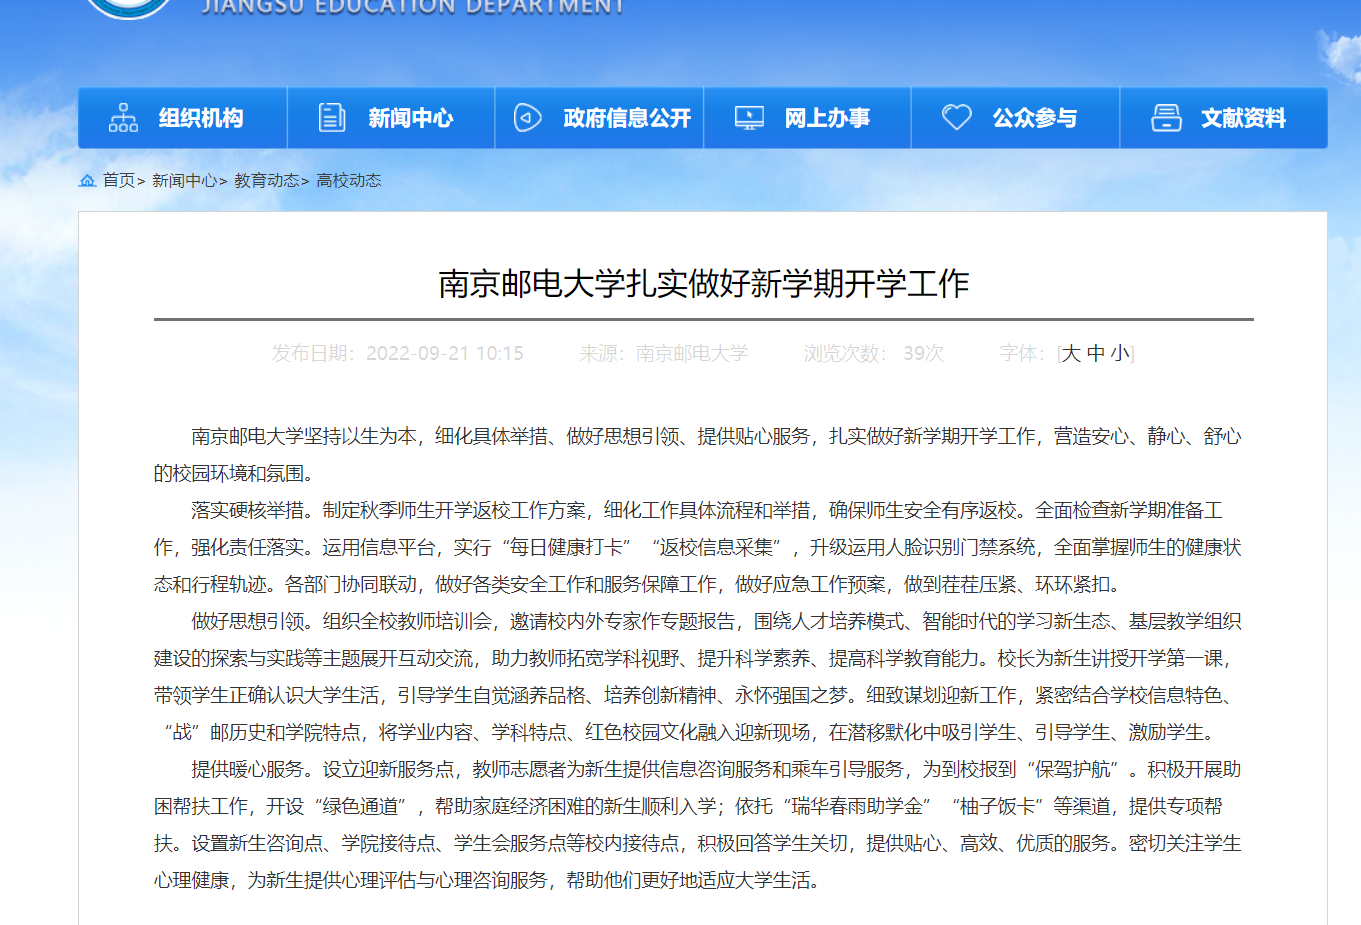Viewport: 1361px width, 925px height.
Task: Click the home icon in breadcrumb
Action: [88, 180]
